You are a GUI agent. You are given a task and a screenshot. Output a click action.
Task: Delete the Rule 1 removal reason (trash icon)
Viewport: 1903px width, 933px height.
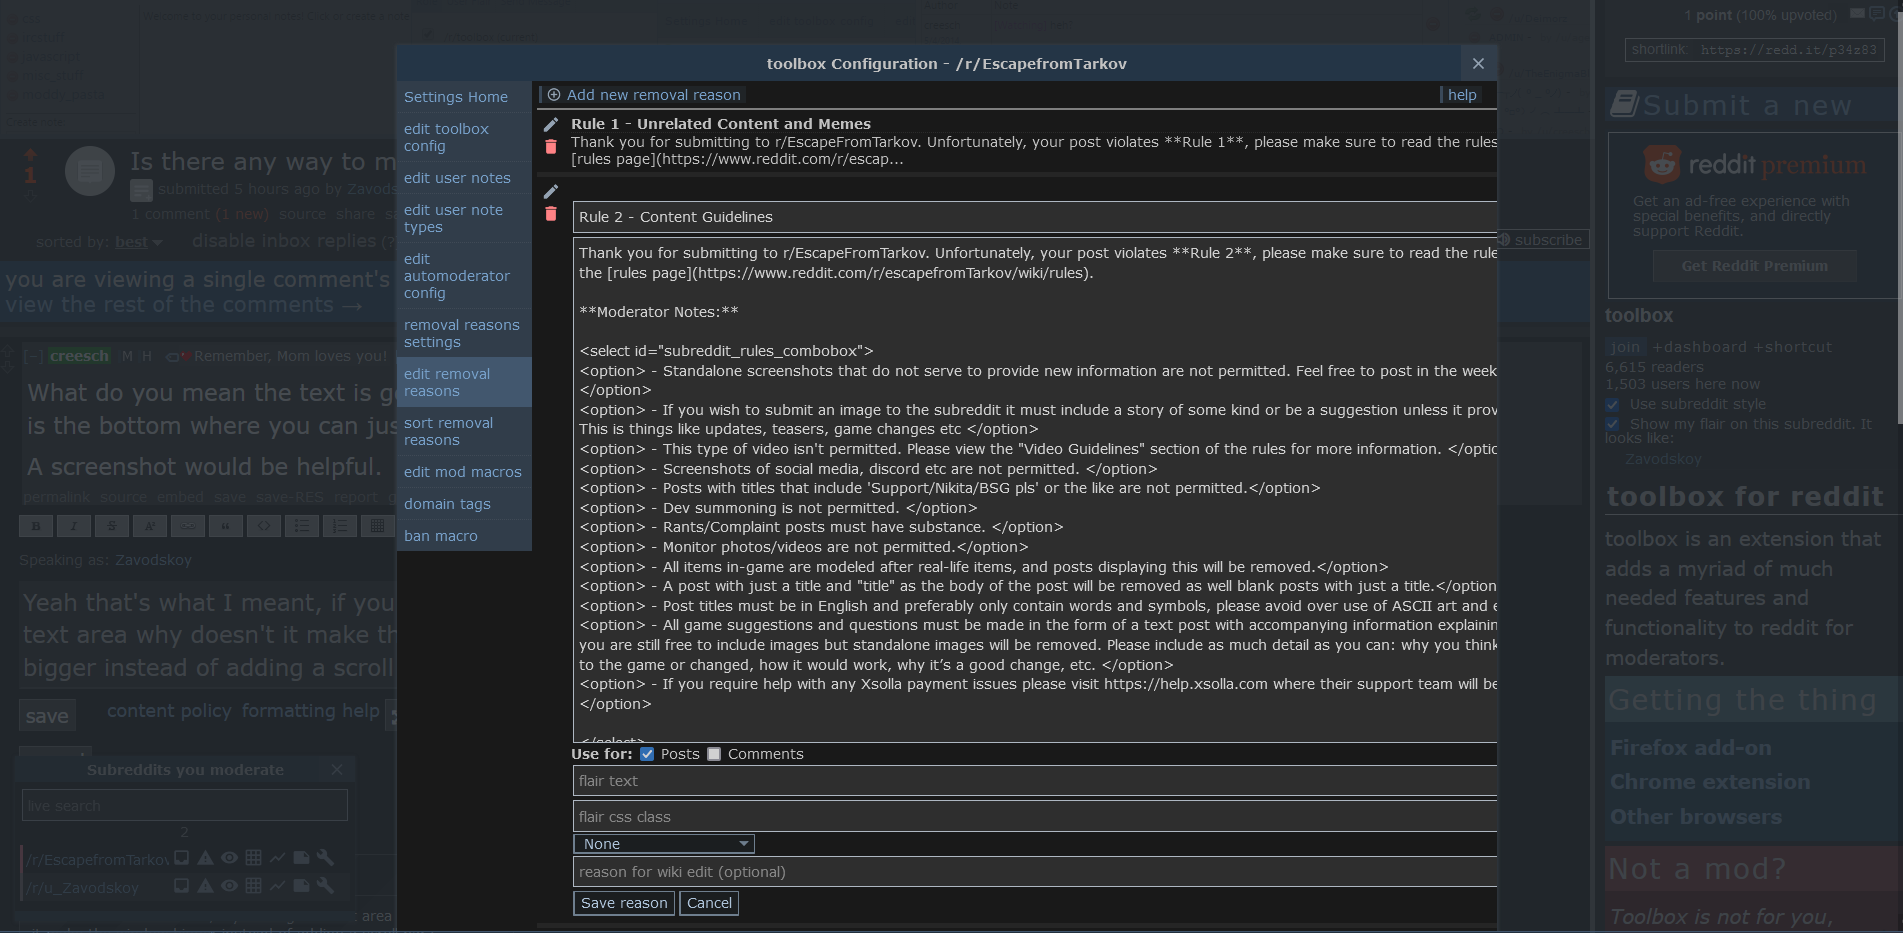point(550,147)
